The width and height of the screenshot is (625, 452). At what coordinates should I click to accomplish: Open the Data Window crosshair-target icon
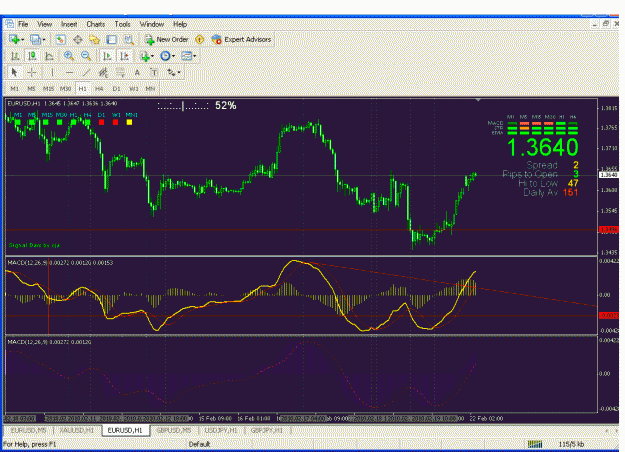(x=78, y=39)
